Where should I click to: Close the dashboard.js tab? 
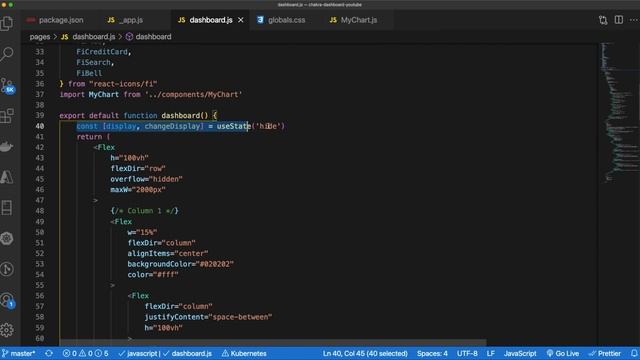(241, 20)
